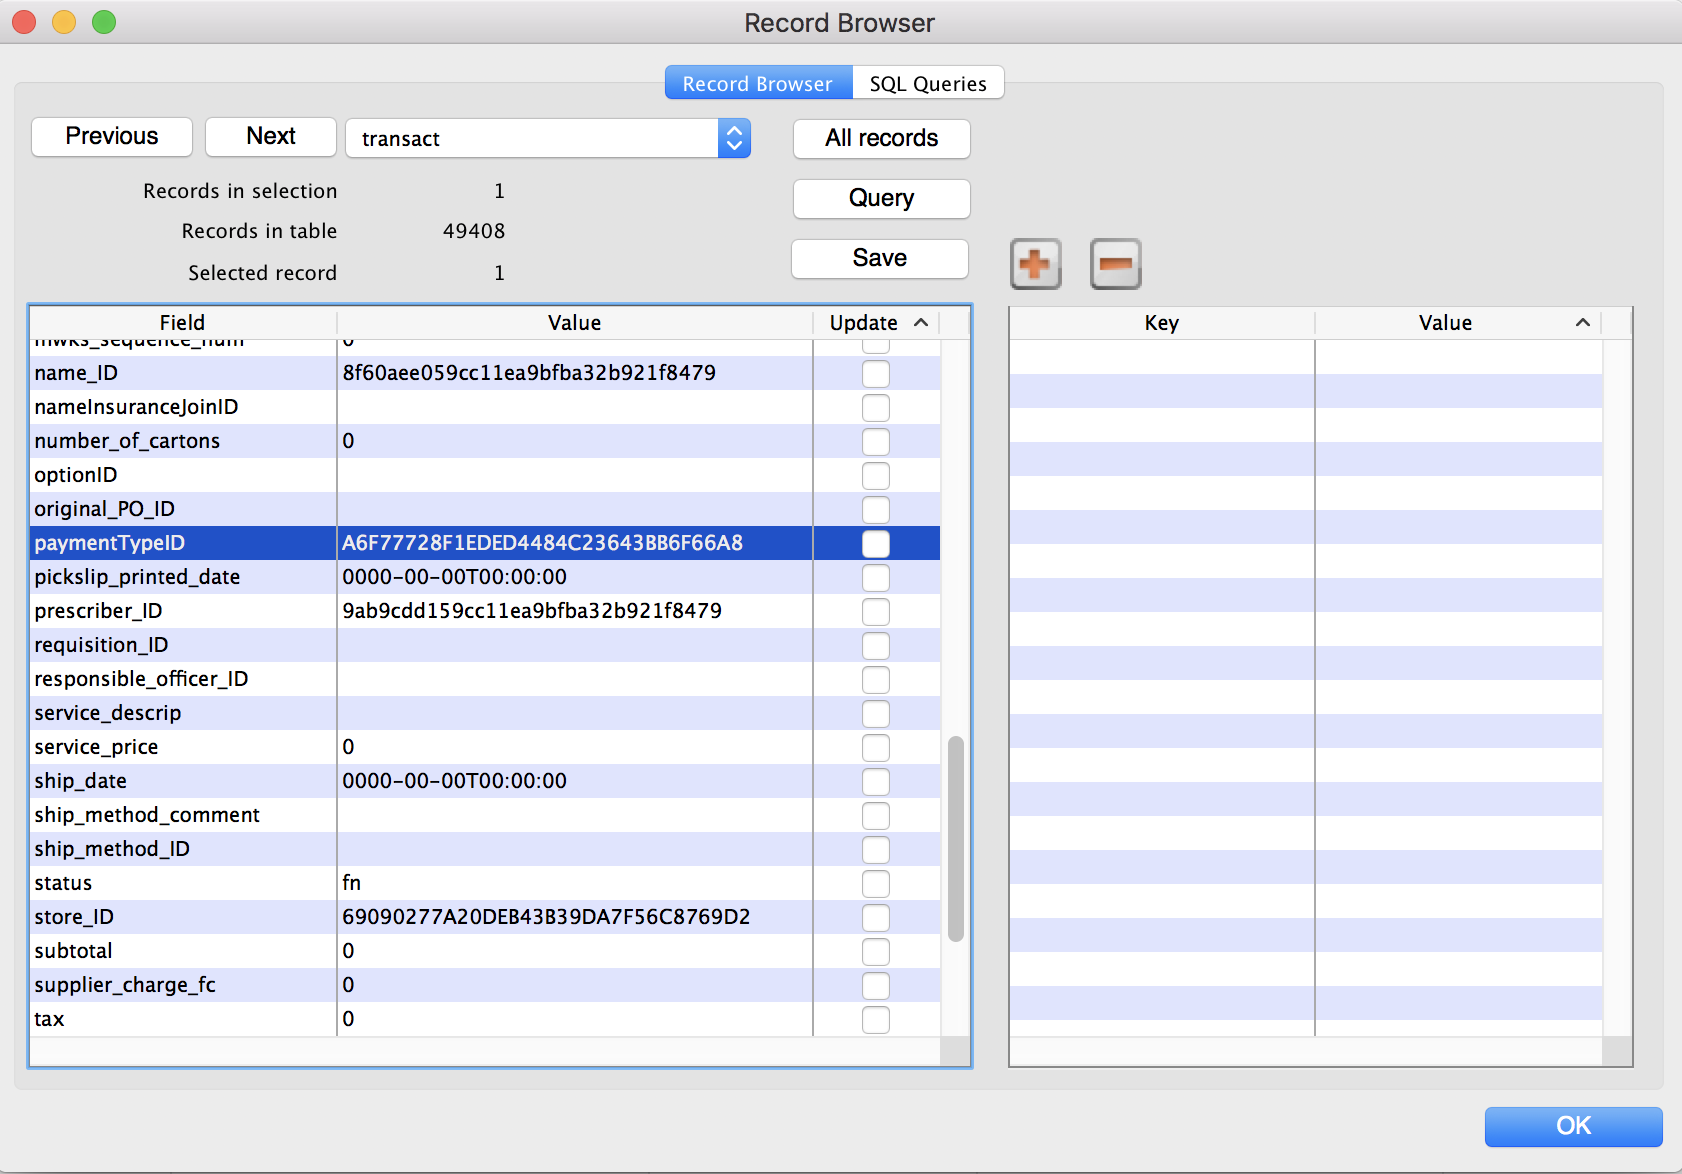Go to the Next record
This screenshot has height=1174, width=1682.
pyautogui.click(x=271, y=136)
